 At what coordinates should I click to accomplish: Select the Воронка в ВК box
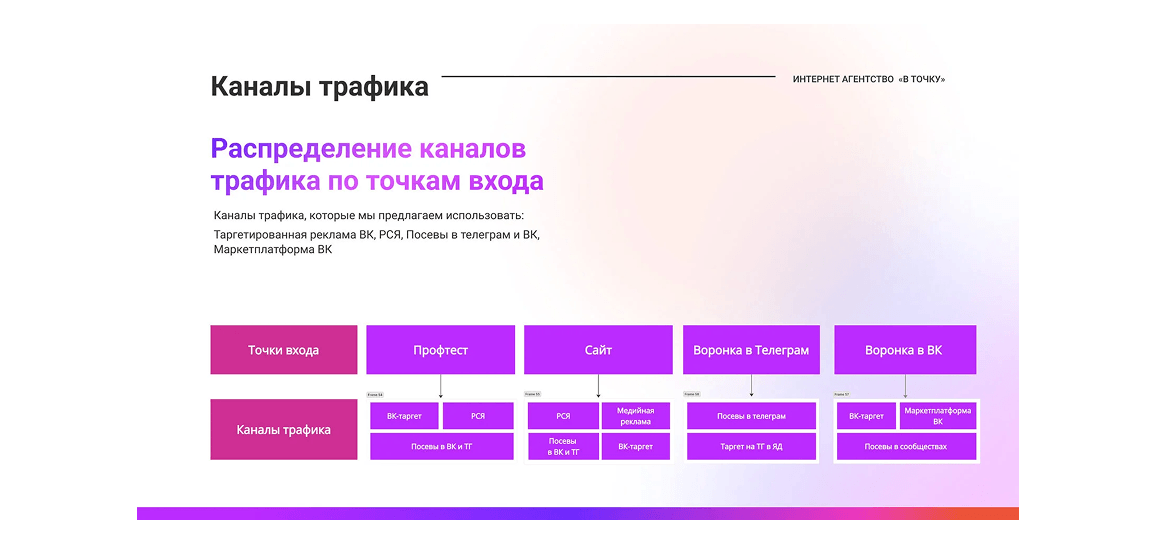click(x=905, y=350)
